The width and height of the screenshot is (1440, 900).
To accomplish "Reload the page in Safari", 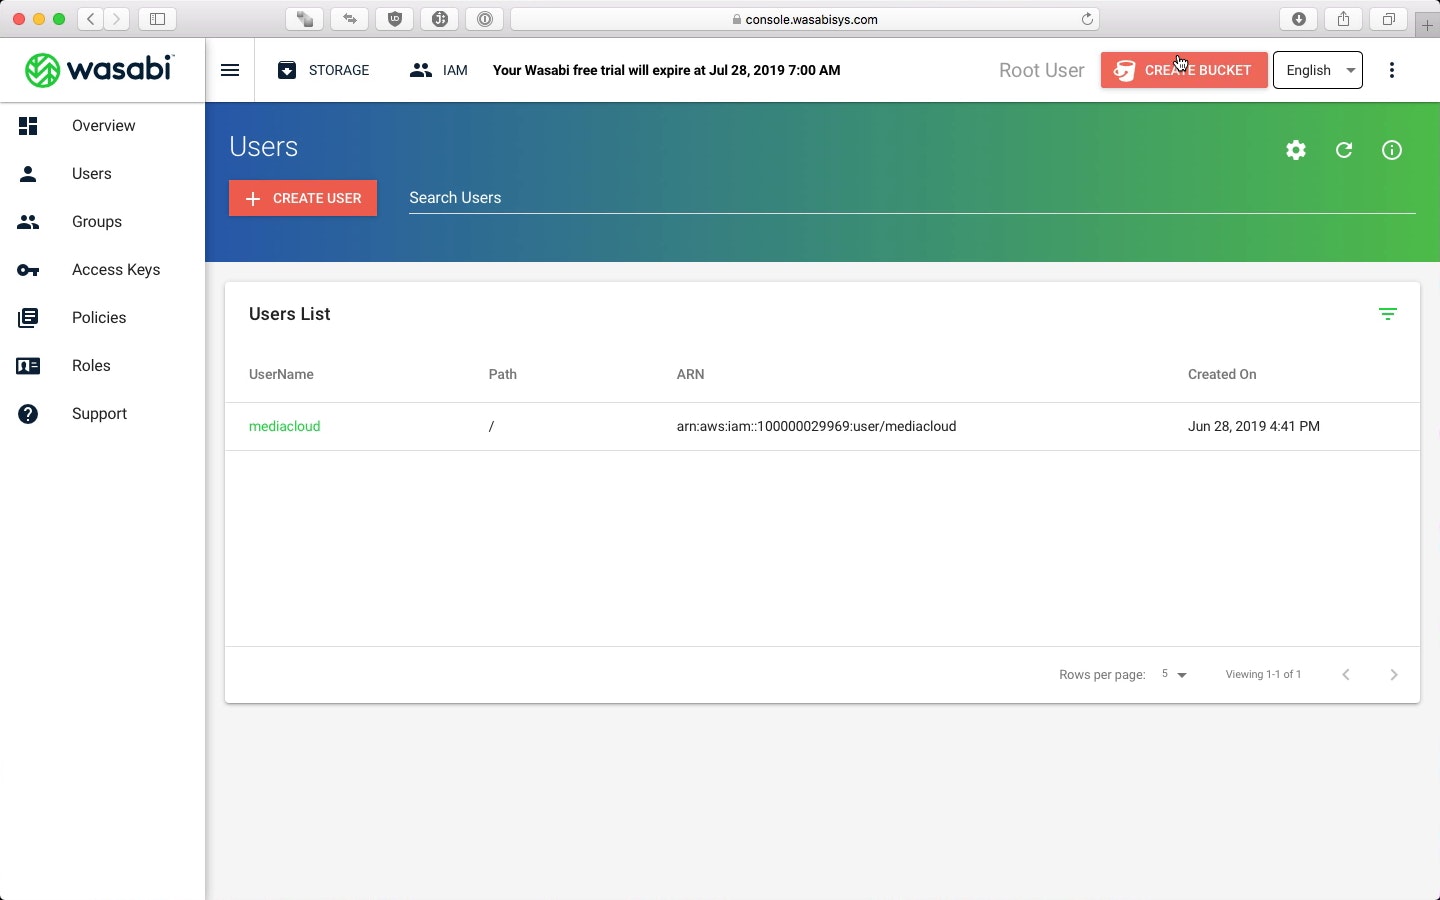I will [x=1088, y=19].
